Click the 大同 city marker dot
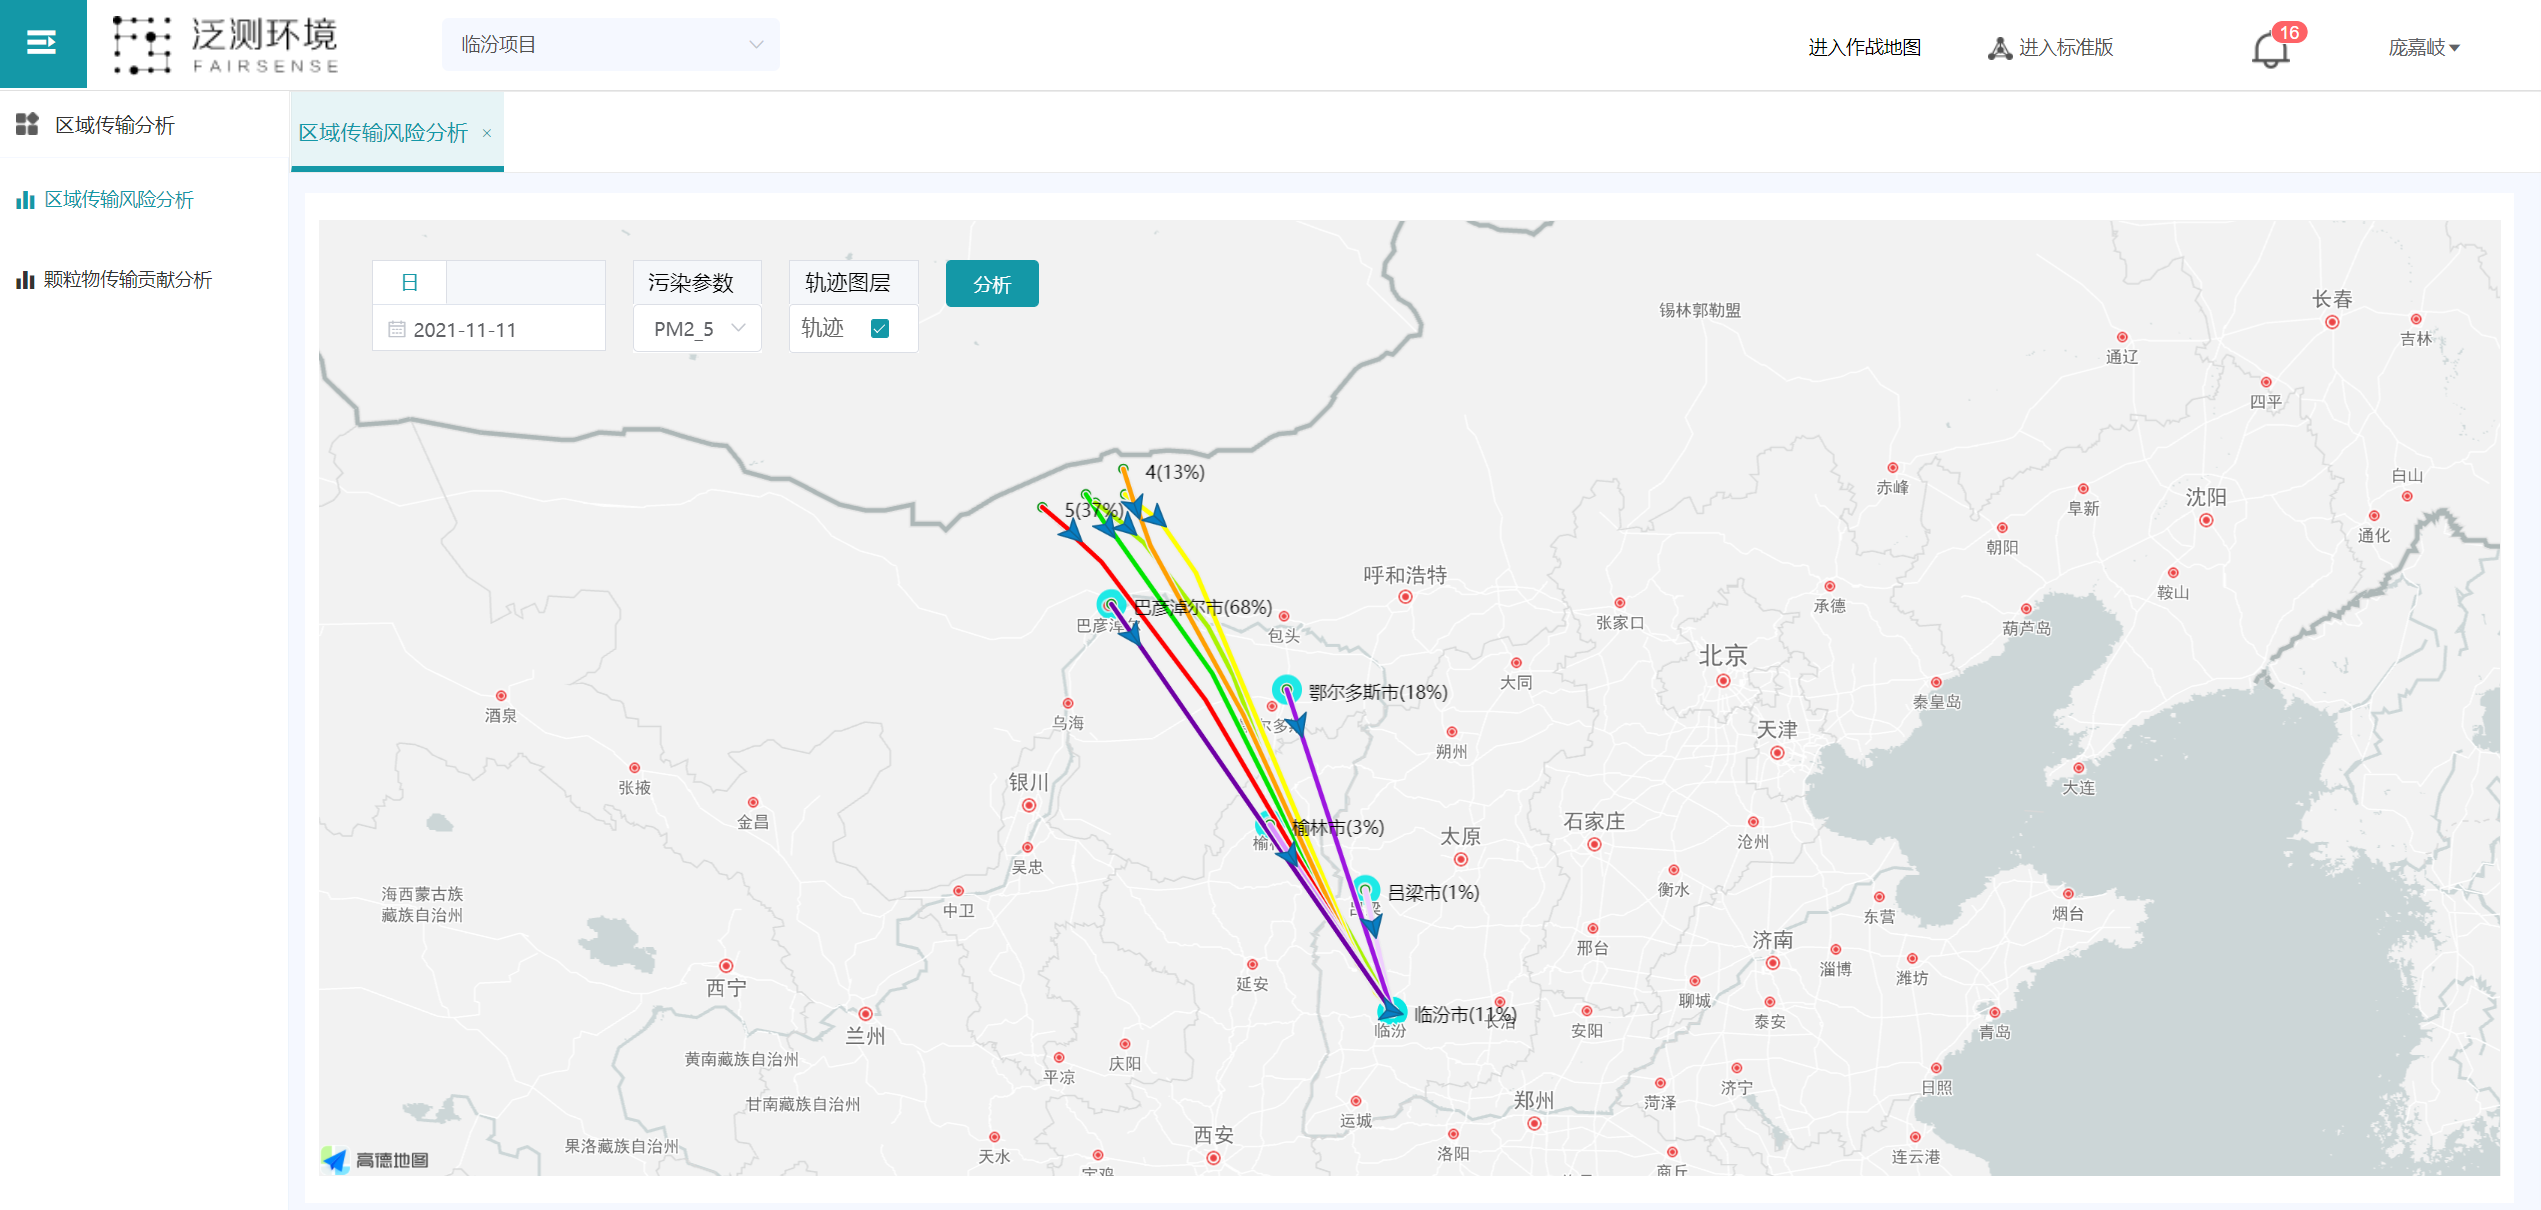 coord(1516,663)
